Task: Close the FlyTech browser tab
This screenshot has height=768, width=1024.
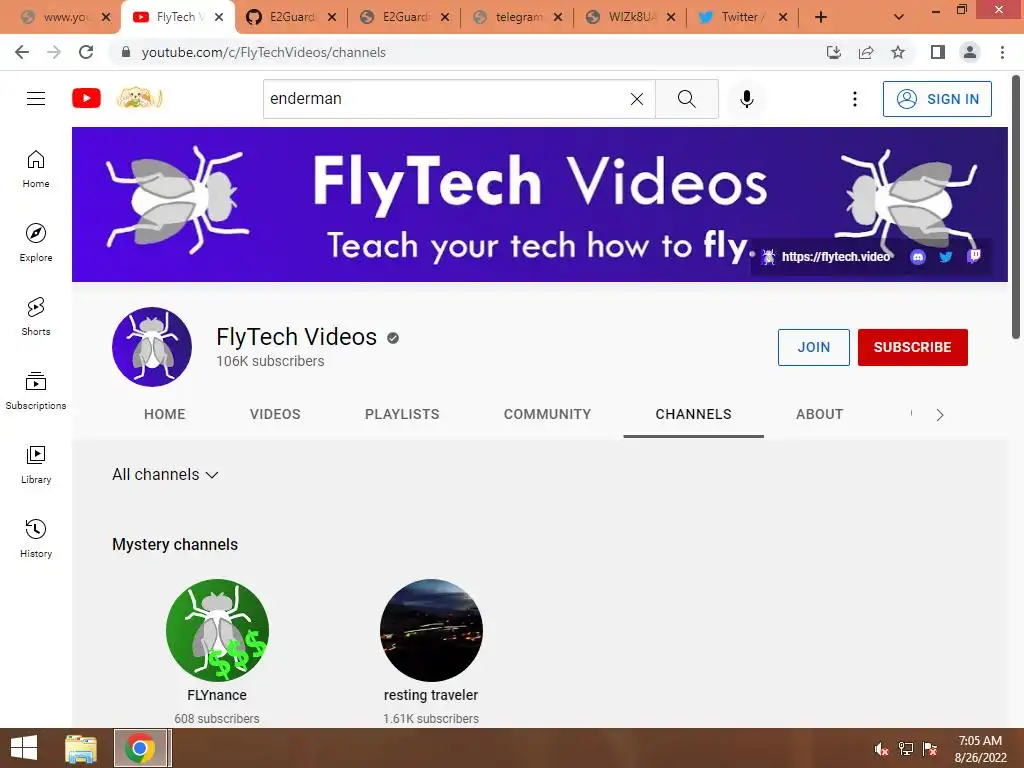Action: 219,18
